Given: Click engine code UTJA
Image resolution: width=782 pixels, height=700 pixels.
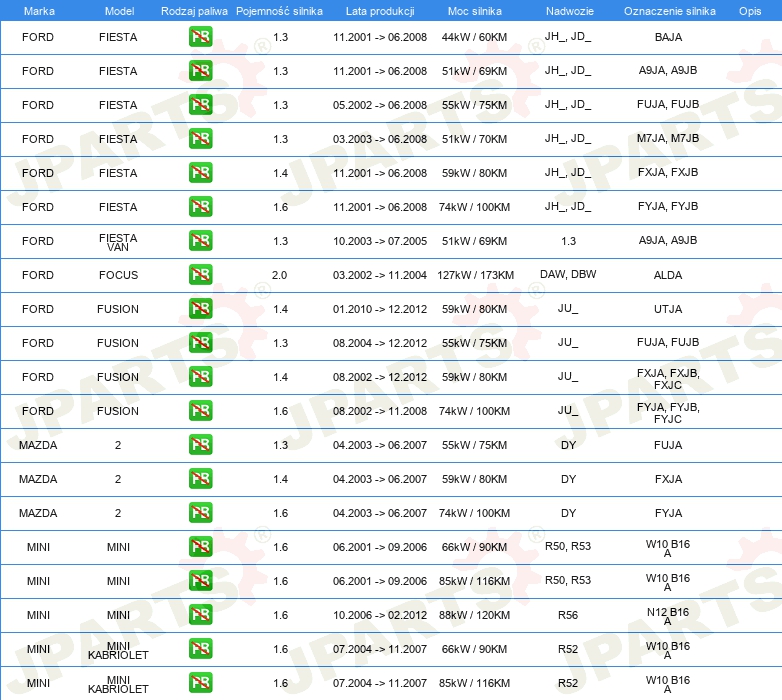Looking at the screenshot, I should point(668,309).
